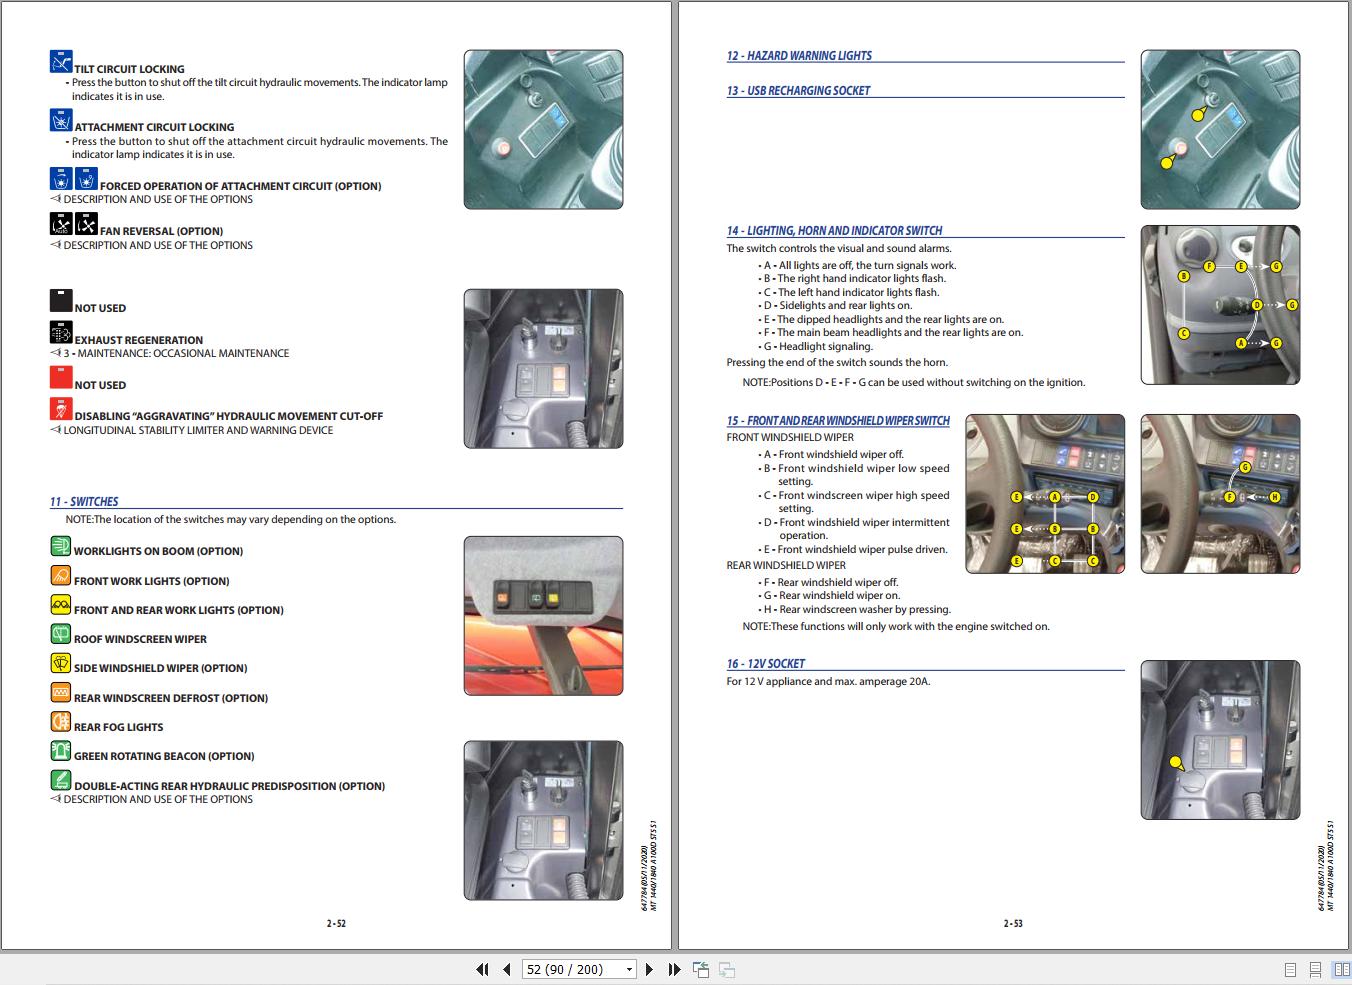This screenshot has width=1352, height=985.
Task: Click the 11 - SWITCHES heading
Action: 84,502
